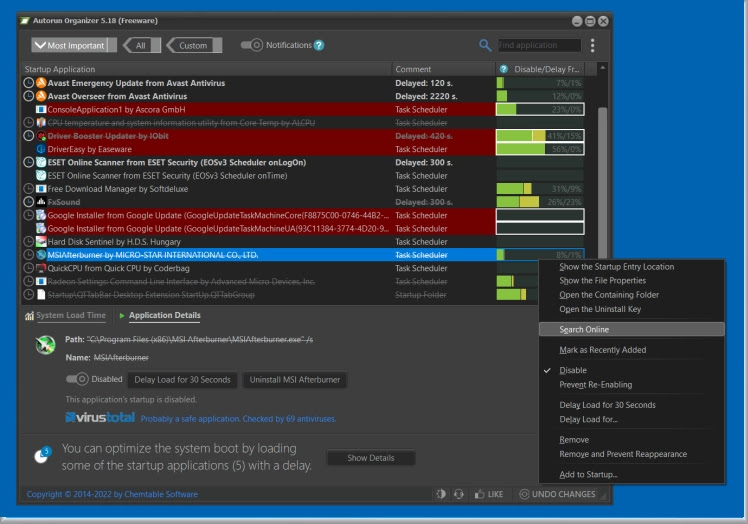Click the LIKE button
Image resolution: width=748 pixels, height=524 pixels.
coord(489,494)
